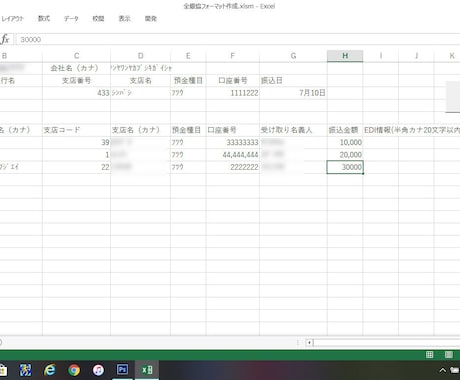The width and height of the screenshot is (460, 380).
Task: Select the 振込日 header cell
Action: (x=293, y=80)
